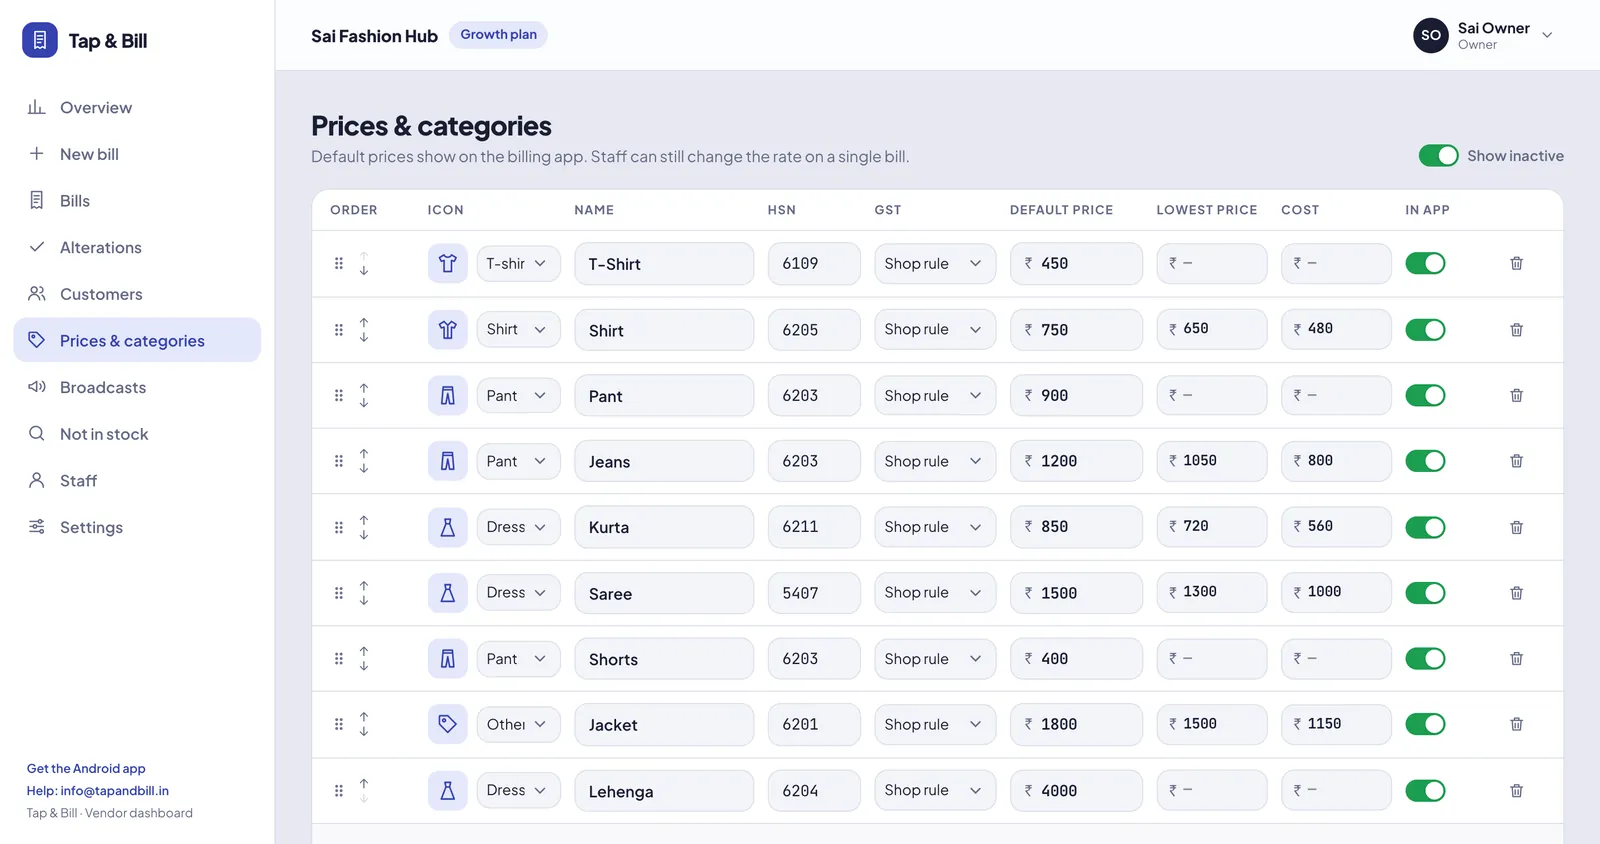Turn off Show inactive switch
Image resolution: width=1600 pixels, height=844 pixels.
[1438, 156]
